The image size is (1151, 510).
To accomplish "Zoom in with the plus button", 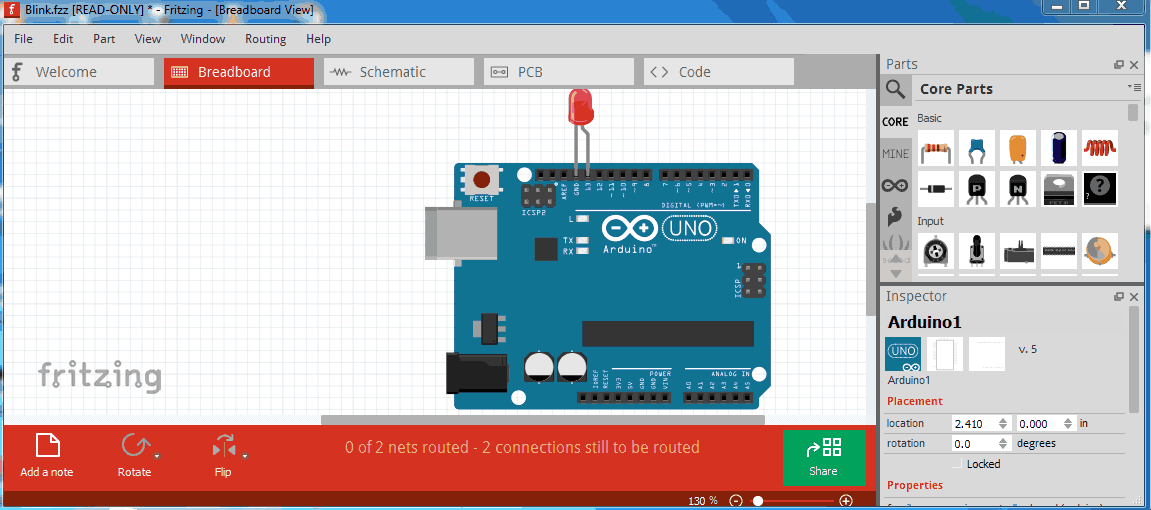I will pos(846,500).
